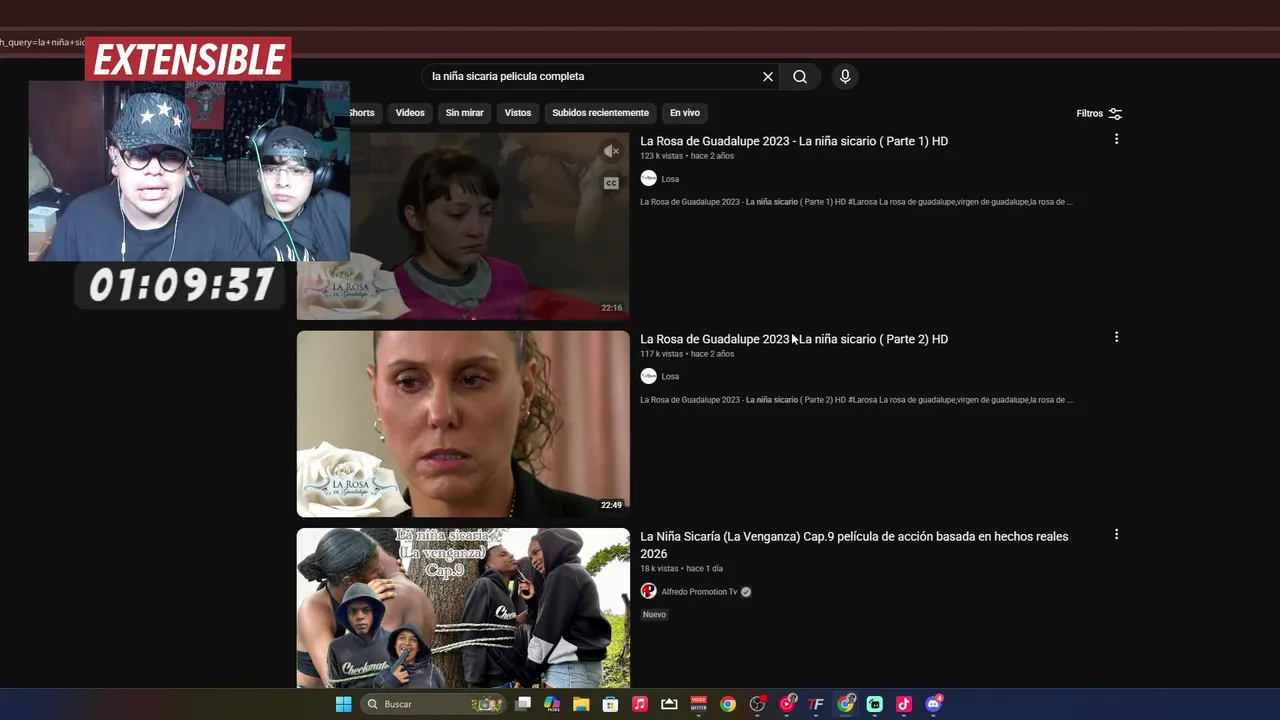Open the red YouTube Music icon in taskbar

click(x=787, y=704)
